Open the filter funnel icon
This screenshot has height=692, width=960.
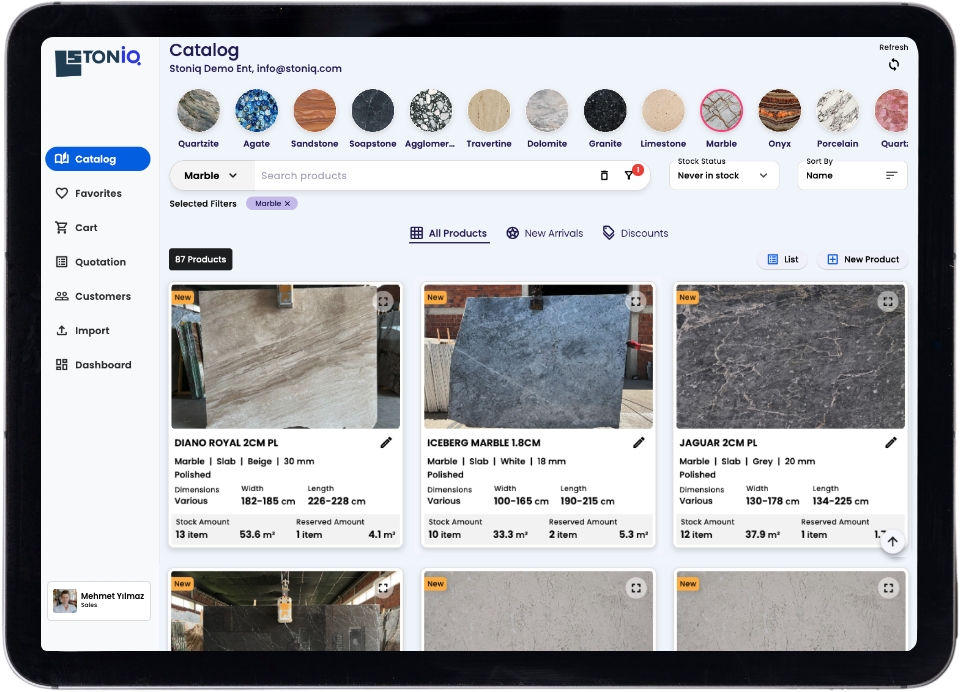[x=629, y=176]
